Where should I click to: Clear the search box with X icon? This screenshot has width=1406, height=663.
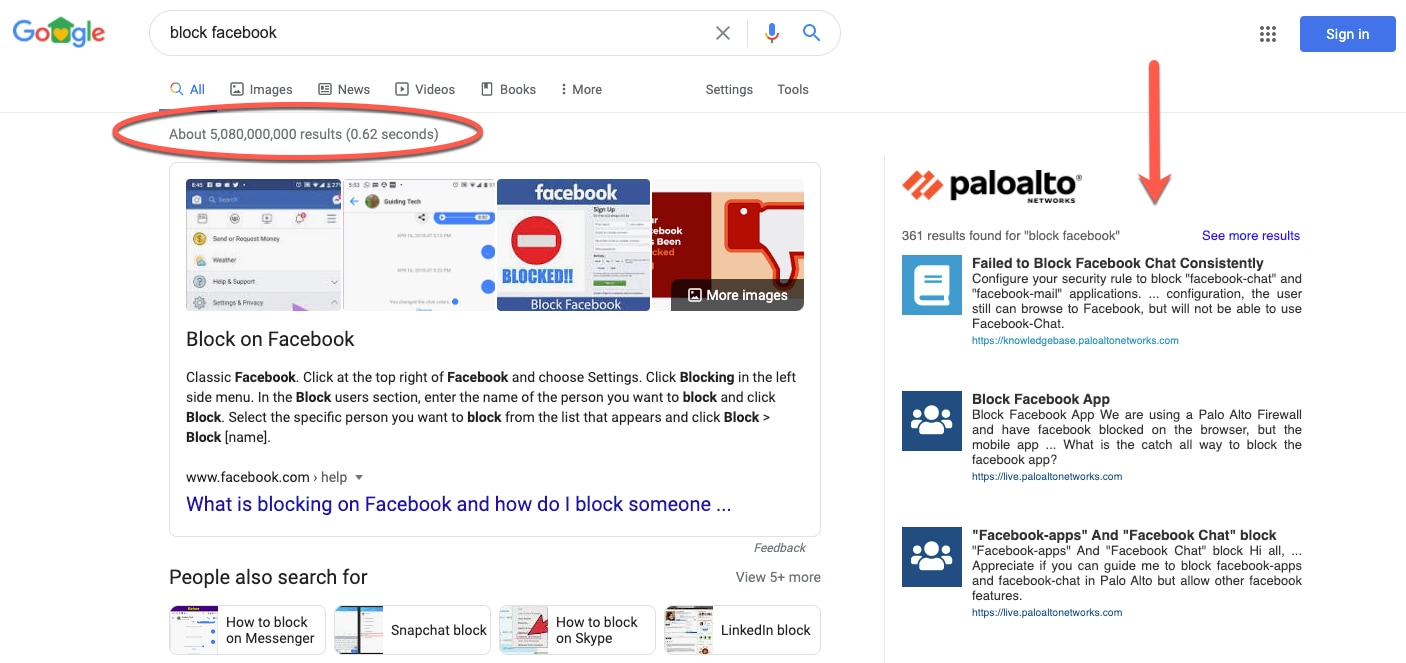pos(723,33)
